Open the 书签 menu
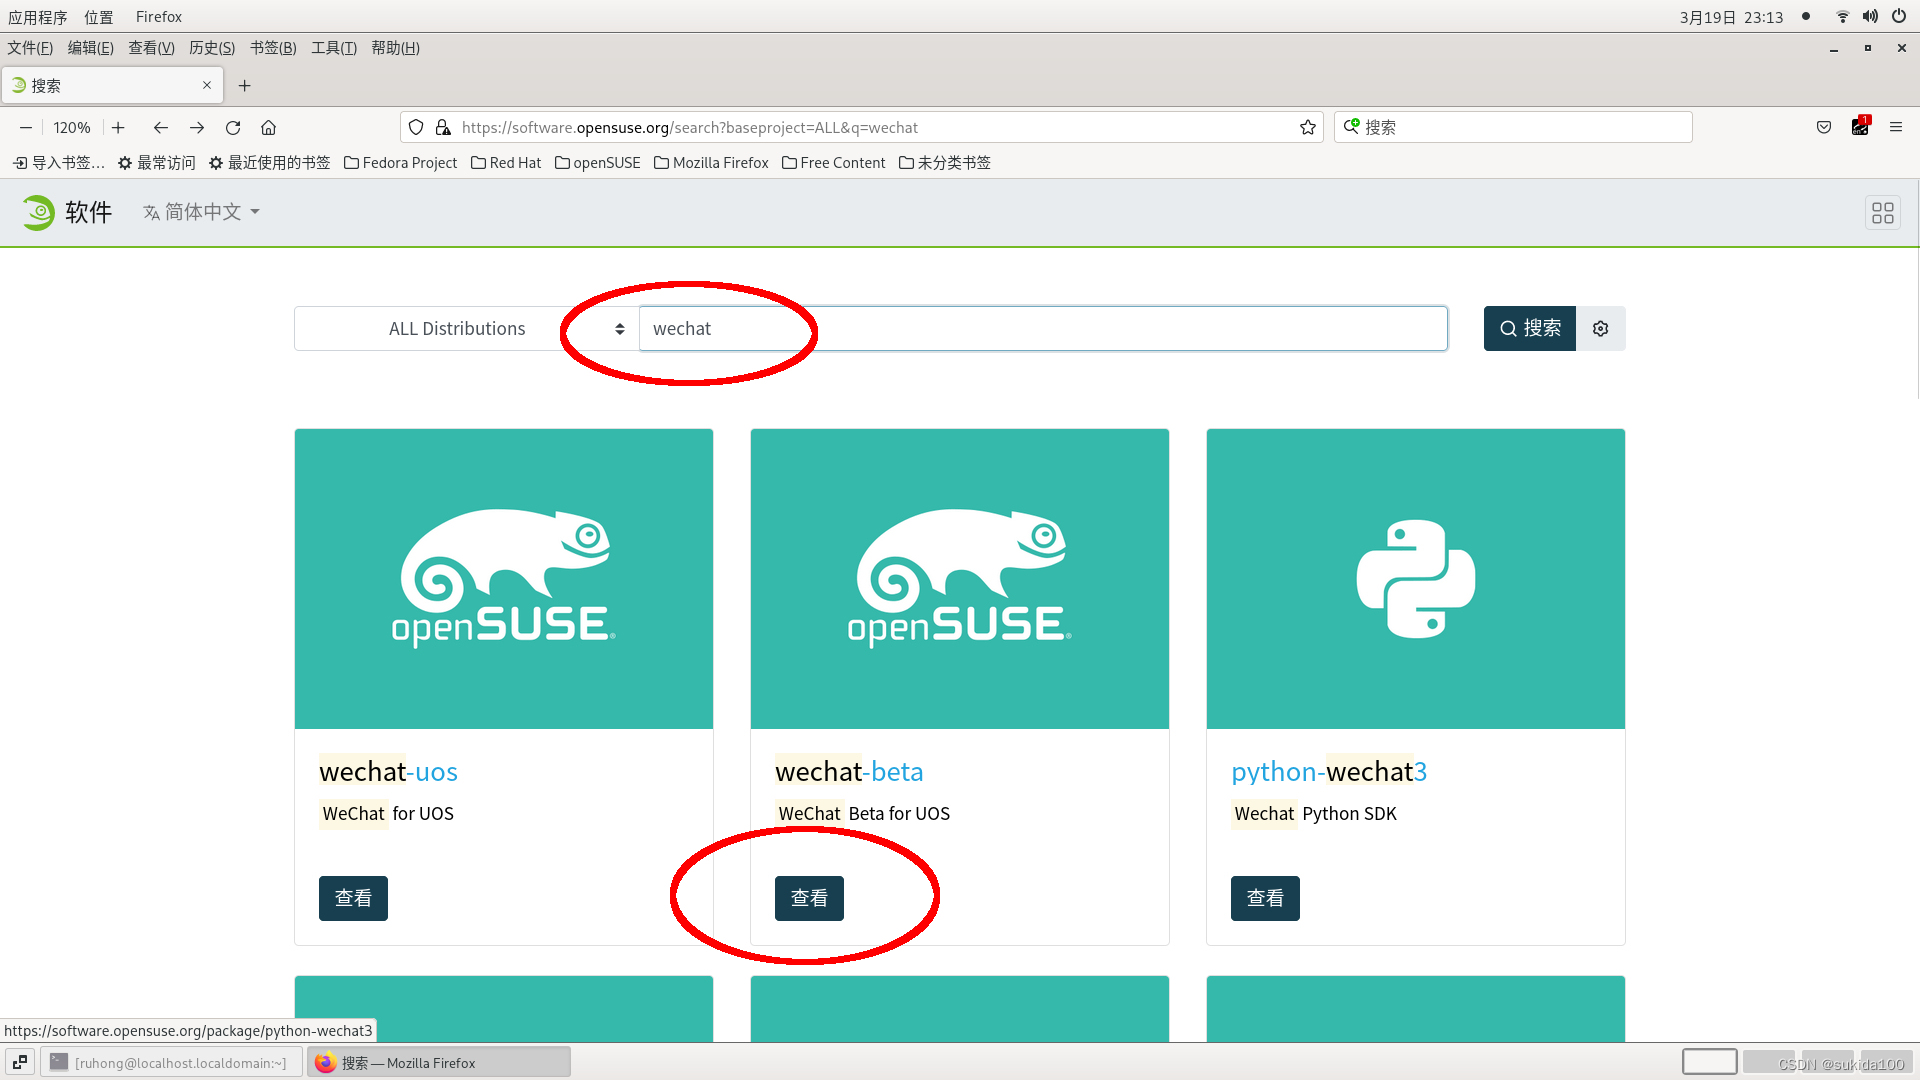This screenshot has width=1920, height=1080. pos(273,48)
